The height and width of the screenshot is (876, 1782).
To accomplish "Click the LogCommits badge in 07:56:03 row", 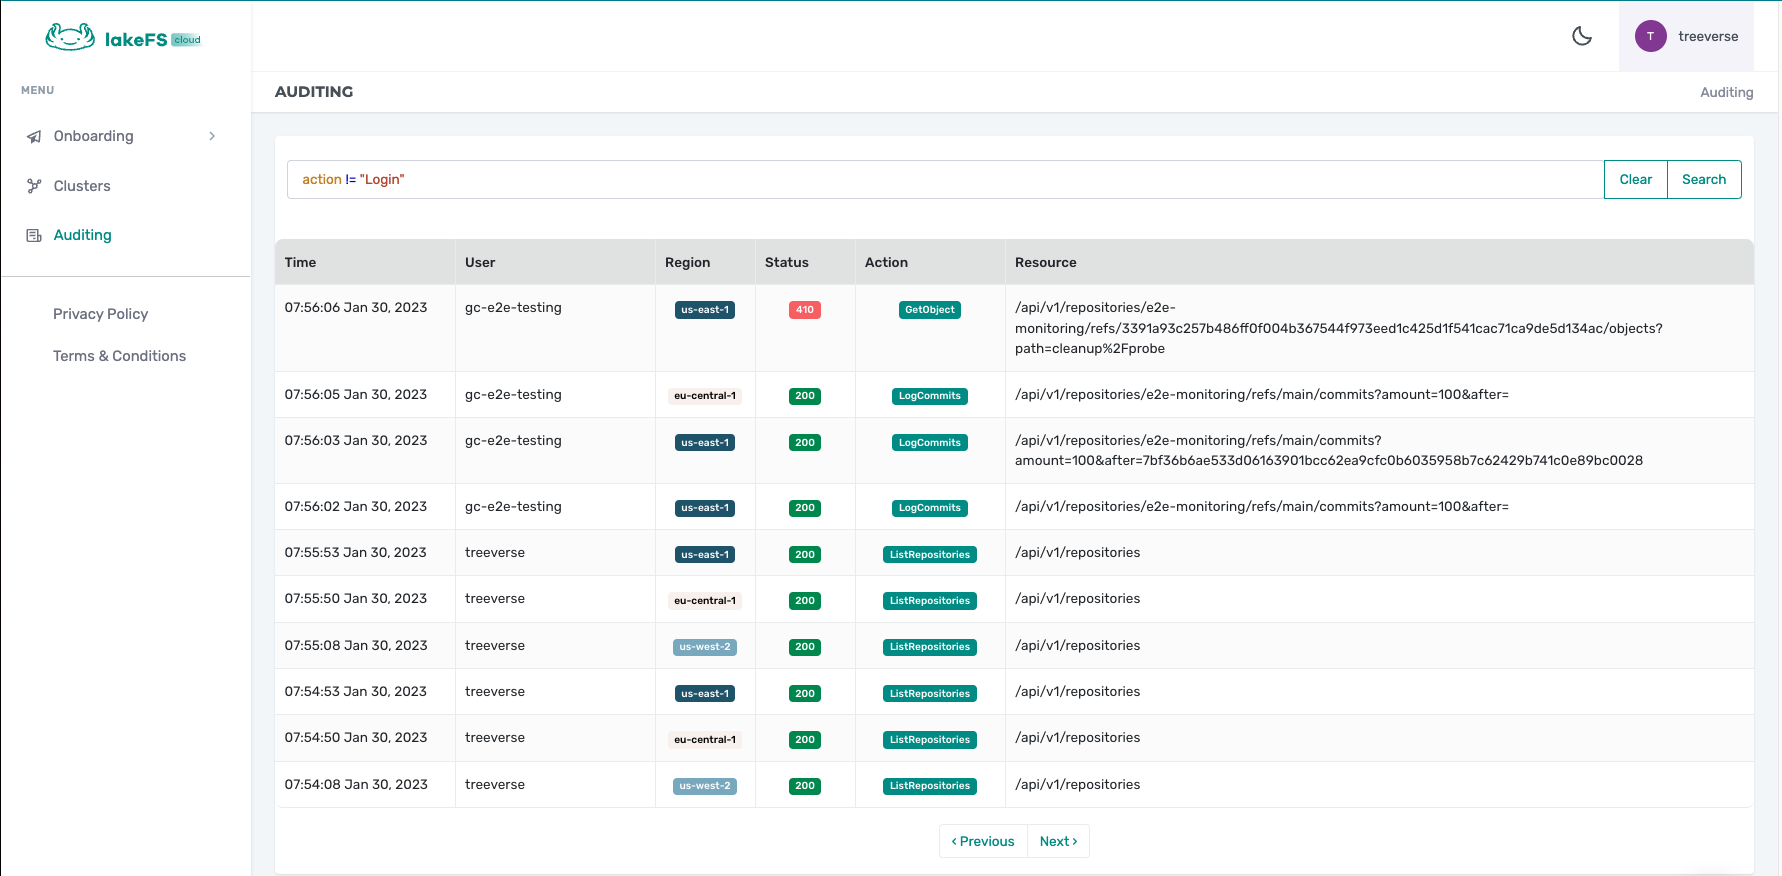I will coord(930,442).
